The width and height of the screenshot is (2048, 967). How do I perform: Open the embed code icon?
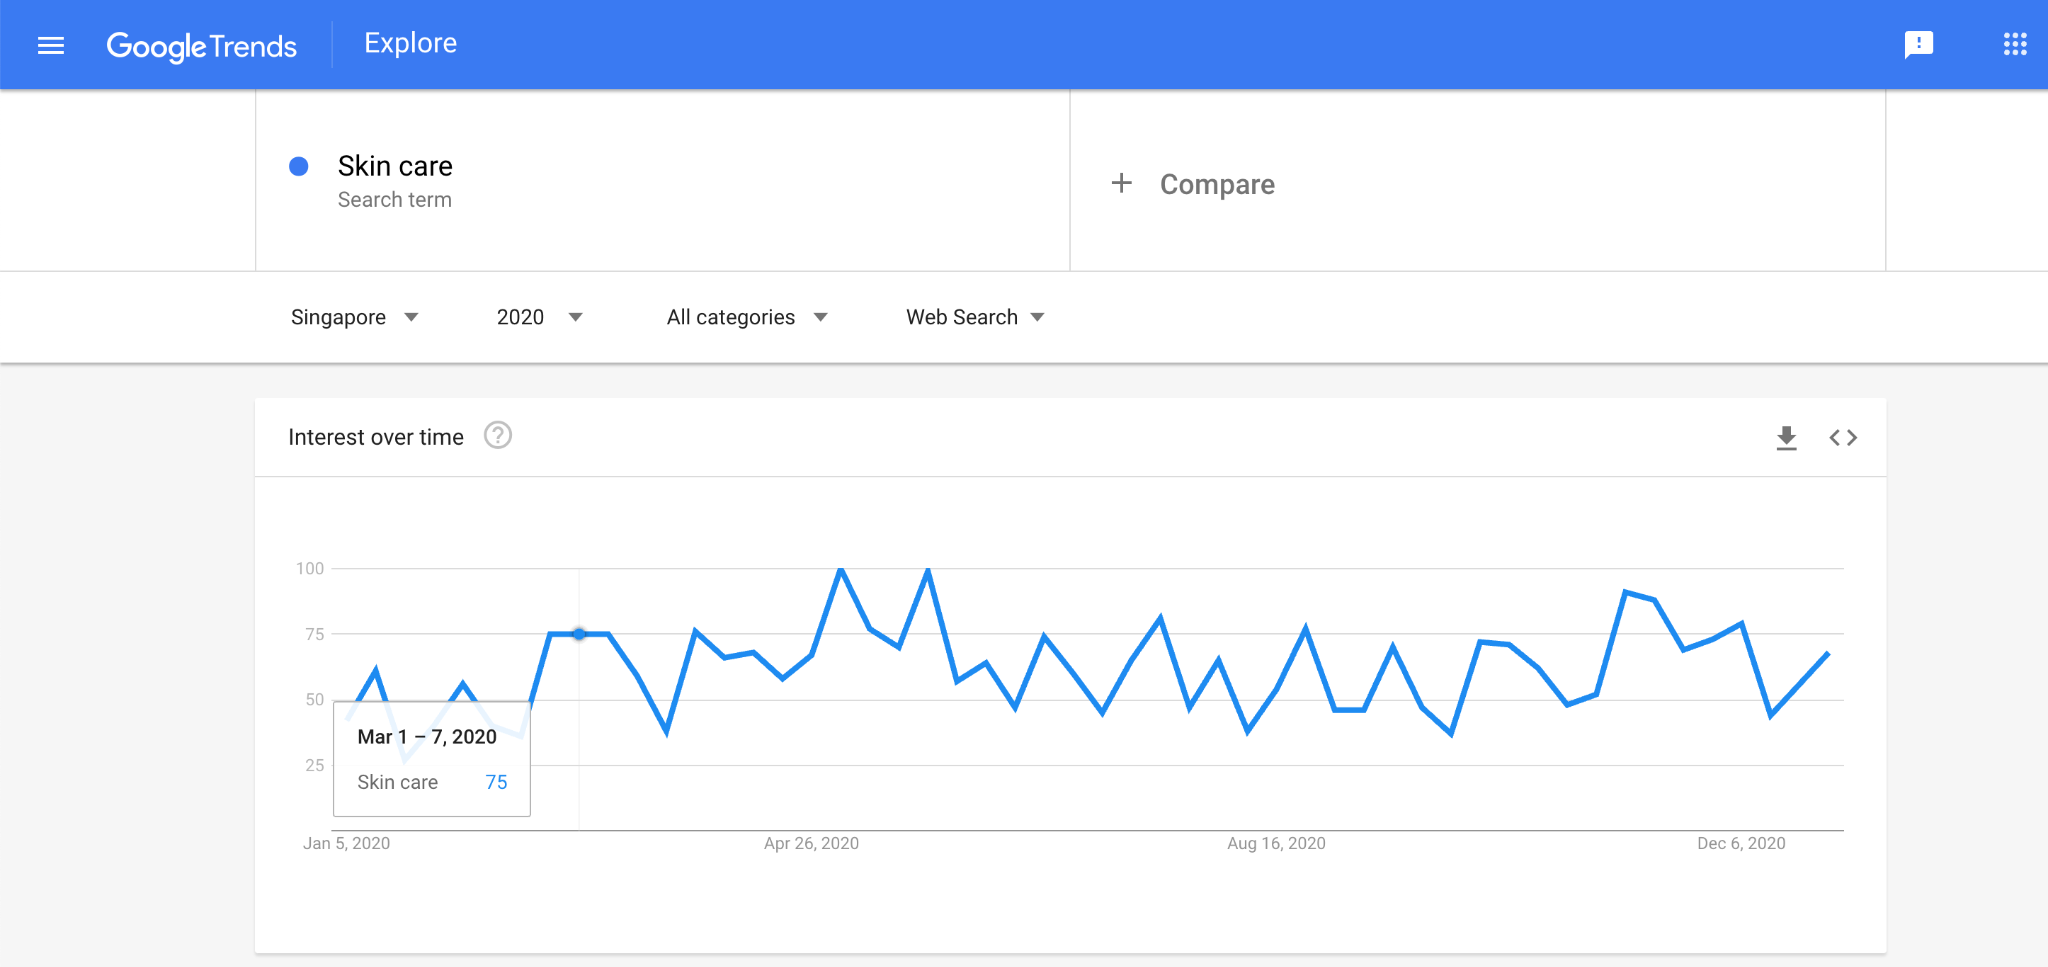coord(1843,438)
